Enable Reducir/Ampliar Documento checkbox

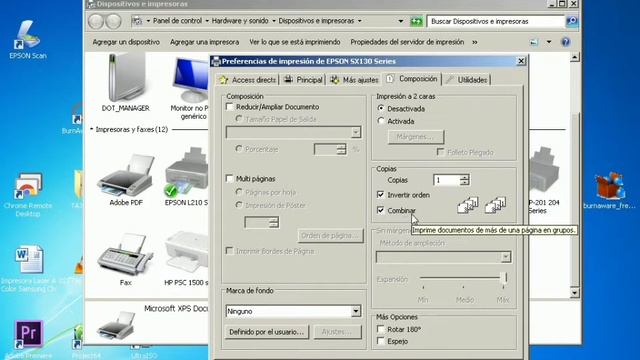tap(229, 107)
